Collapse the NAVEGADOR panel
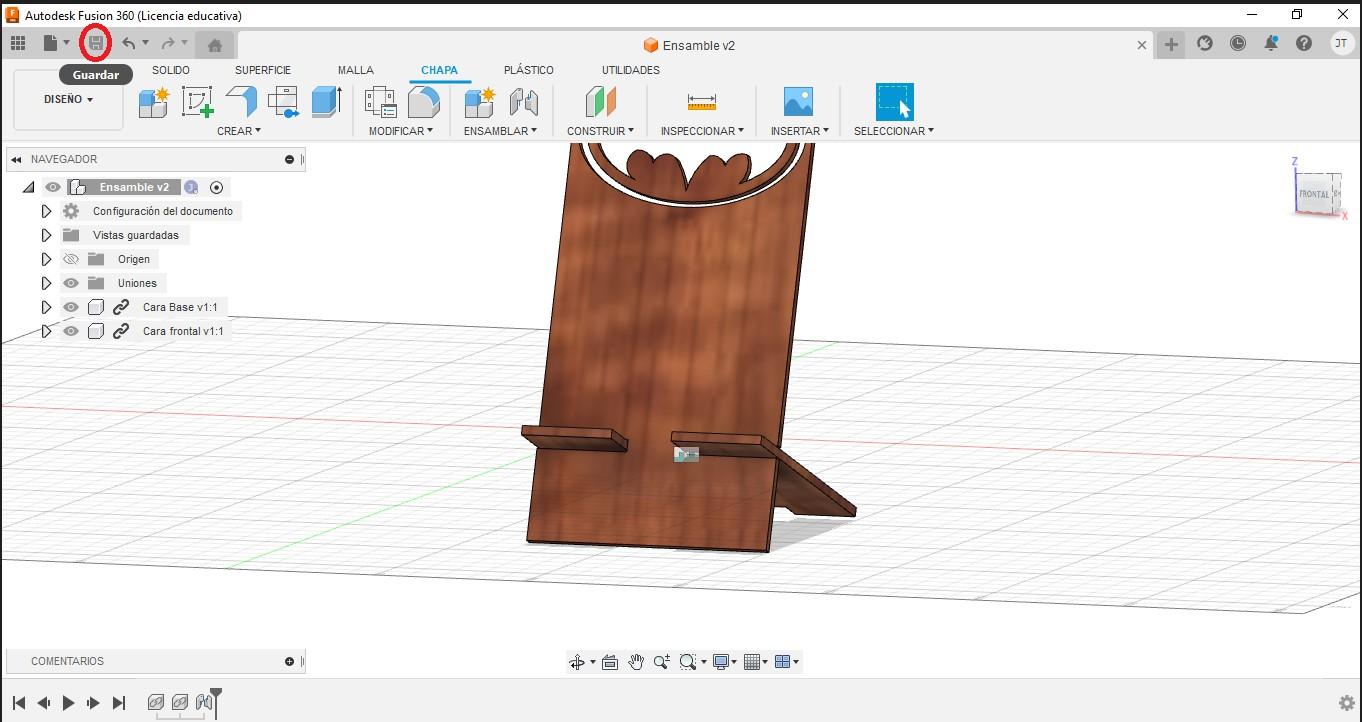The height and width of the screenshot is (722, 1362). (14, 159)
